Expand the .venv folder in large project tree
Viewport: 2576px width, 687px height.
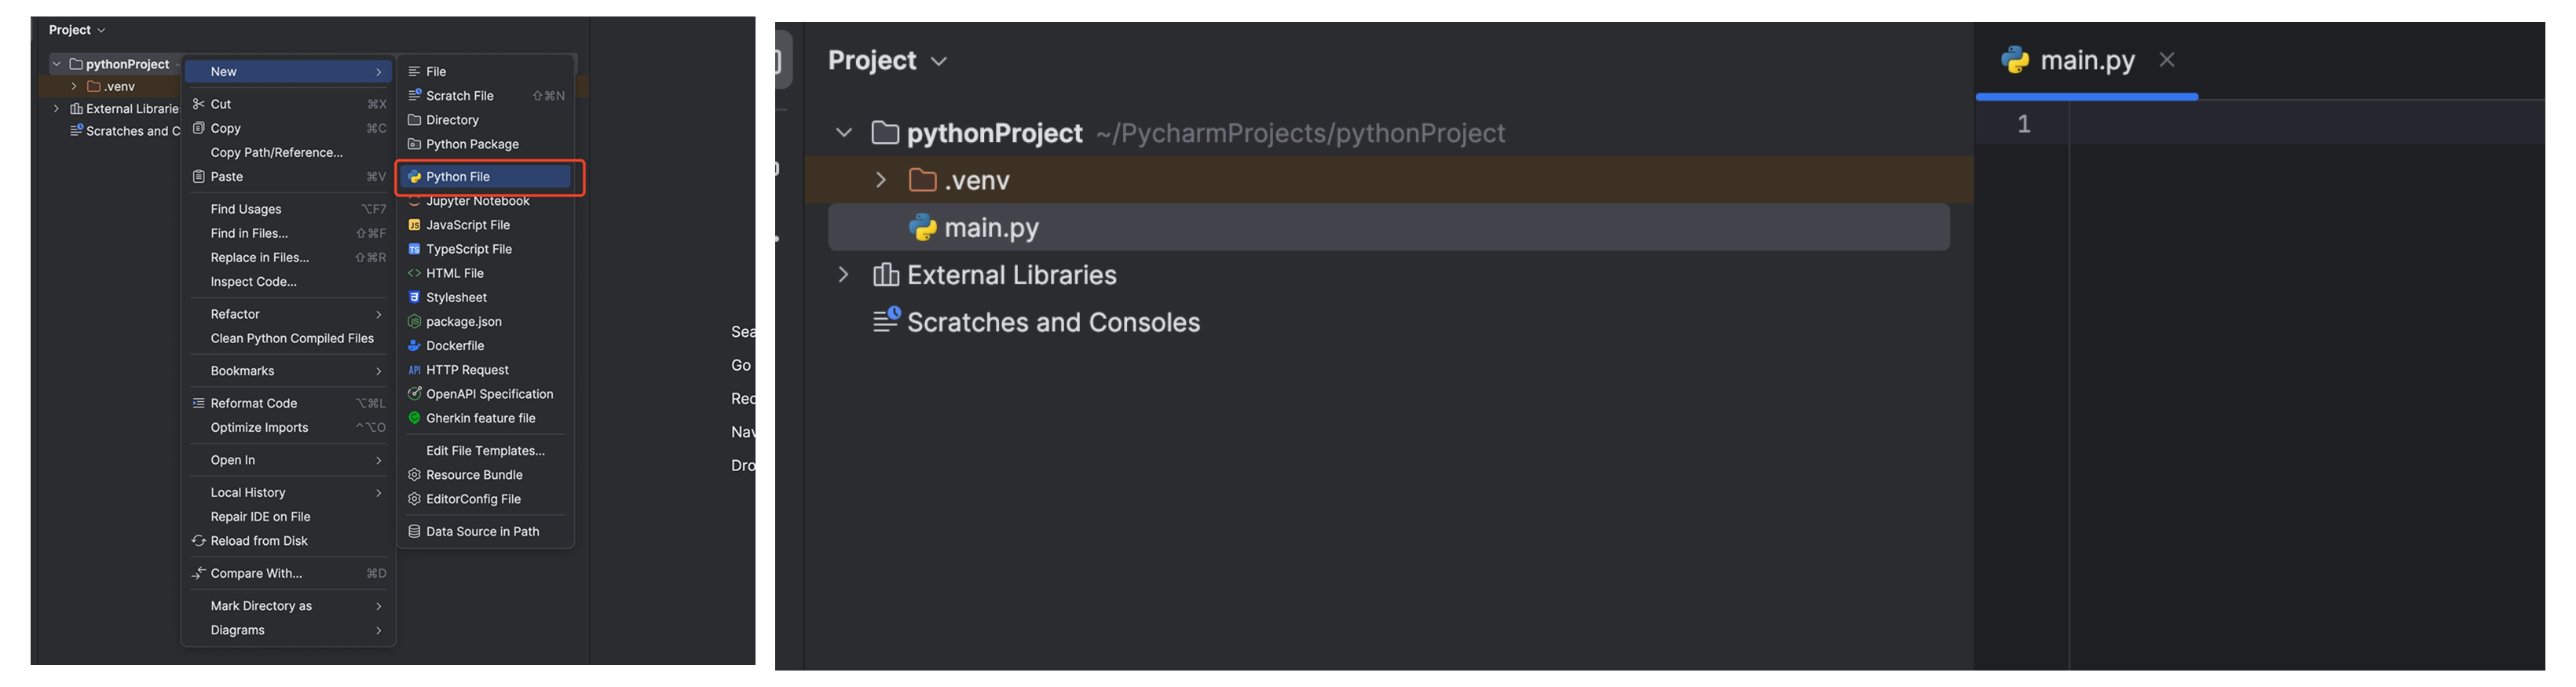pos(880,180)
